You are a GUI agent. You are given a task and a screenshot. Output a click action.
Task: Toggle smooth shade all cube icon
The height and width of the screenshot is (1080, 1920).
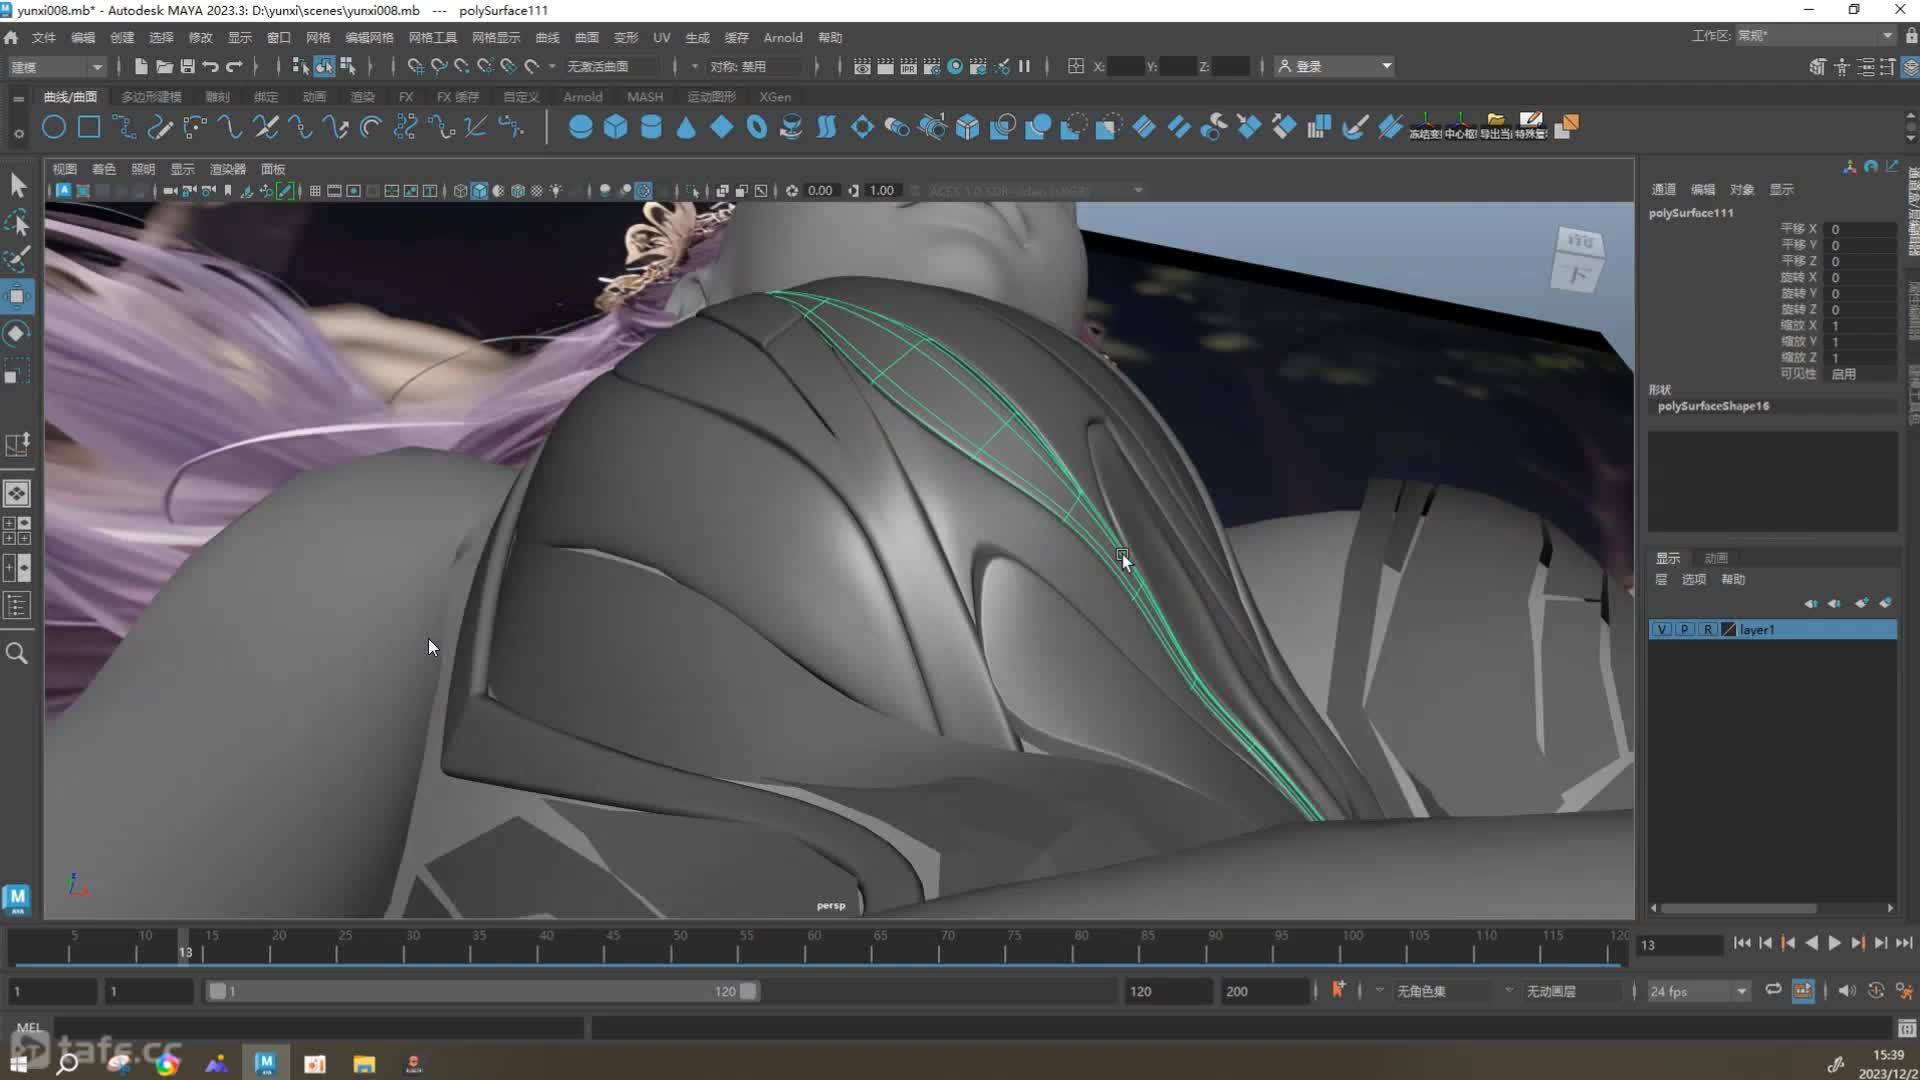479,190
